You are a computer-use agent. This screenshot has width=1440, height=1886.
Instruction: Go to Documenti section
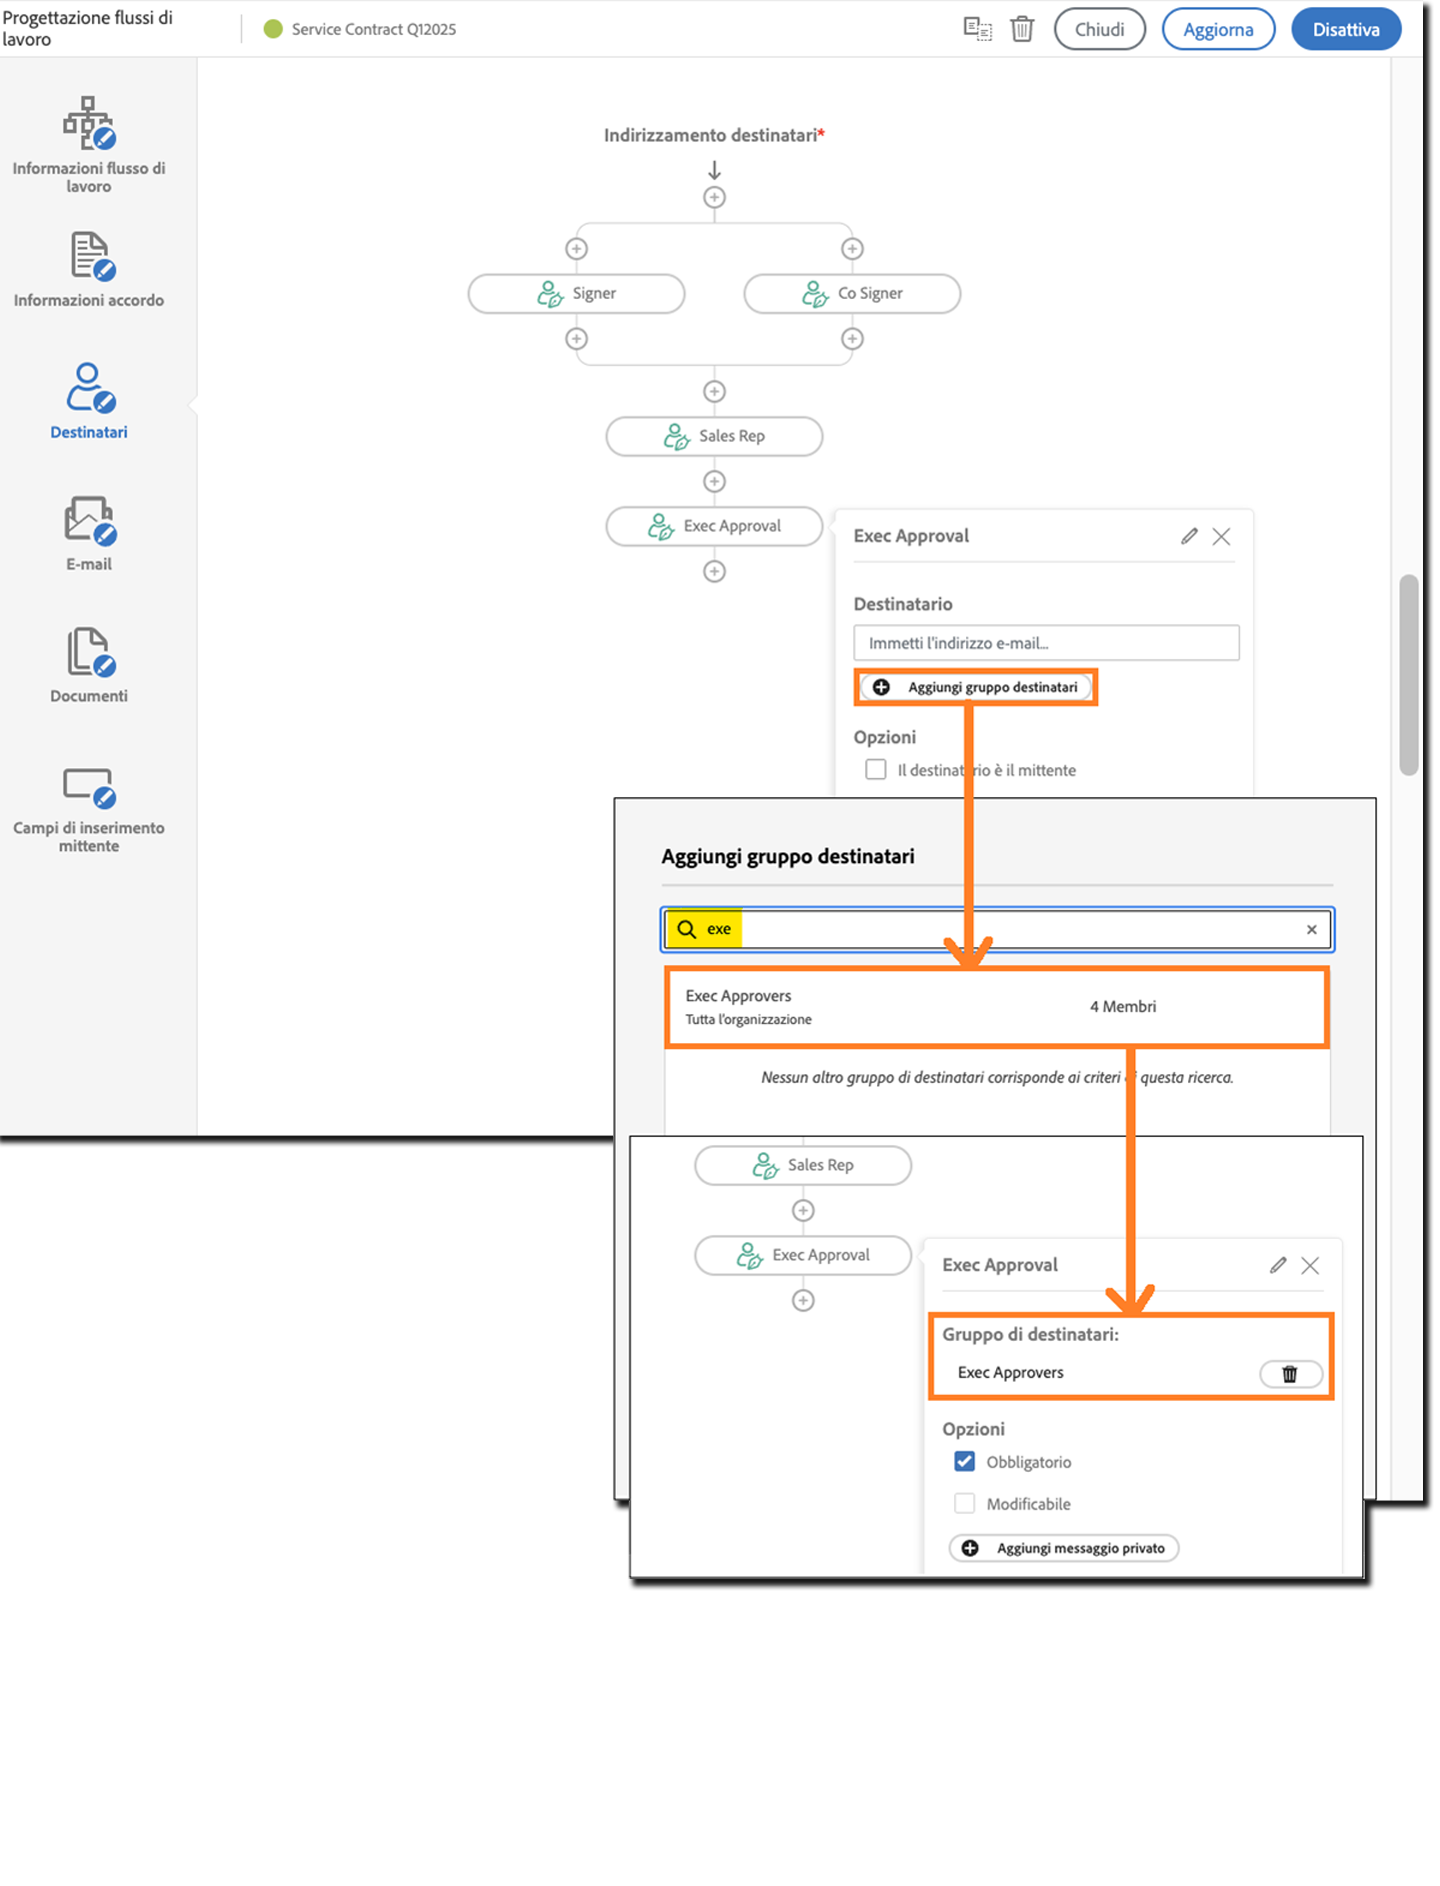(89, 666)
